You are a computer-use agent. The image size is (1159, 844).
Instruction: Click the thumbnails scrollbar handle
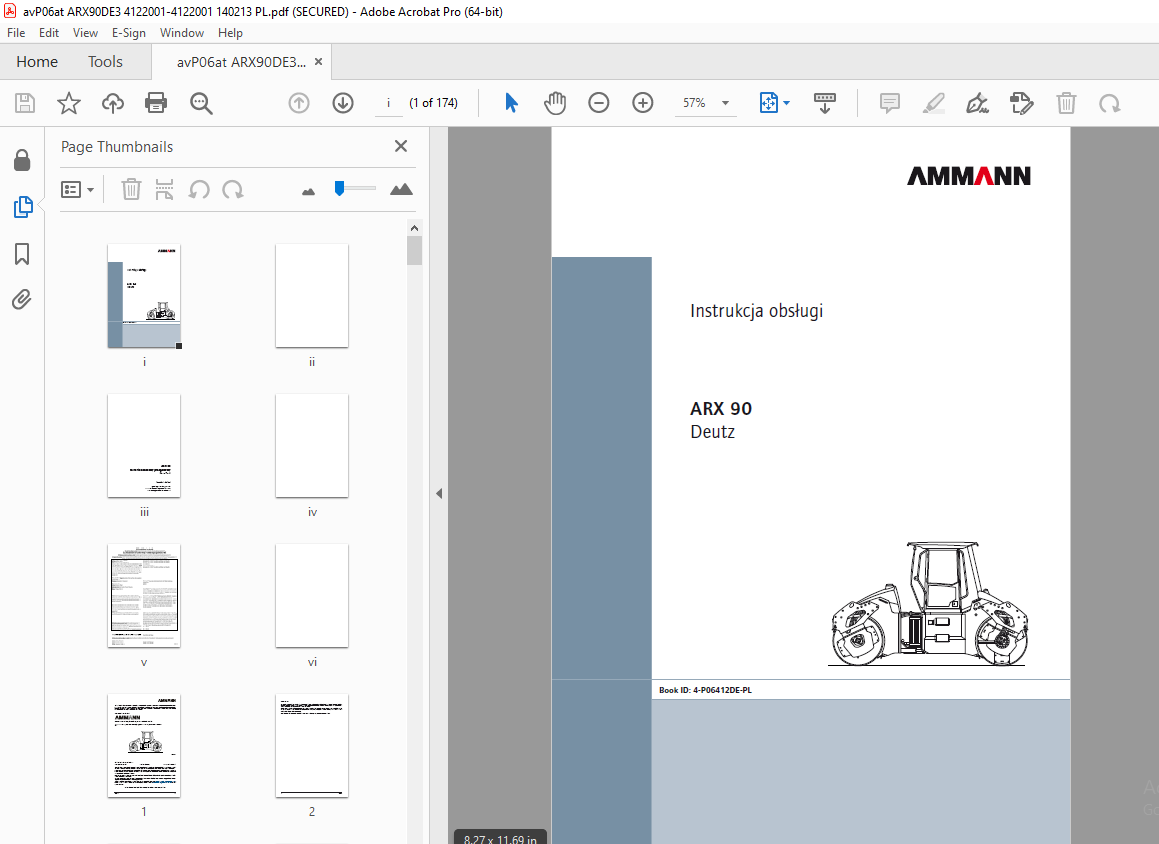[x=415, y=250]
